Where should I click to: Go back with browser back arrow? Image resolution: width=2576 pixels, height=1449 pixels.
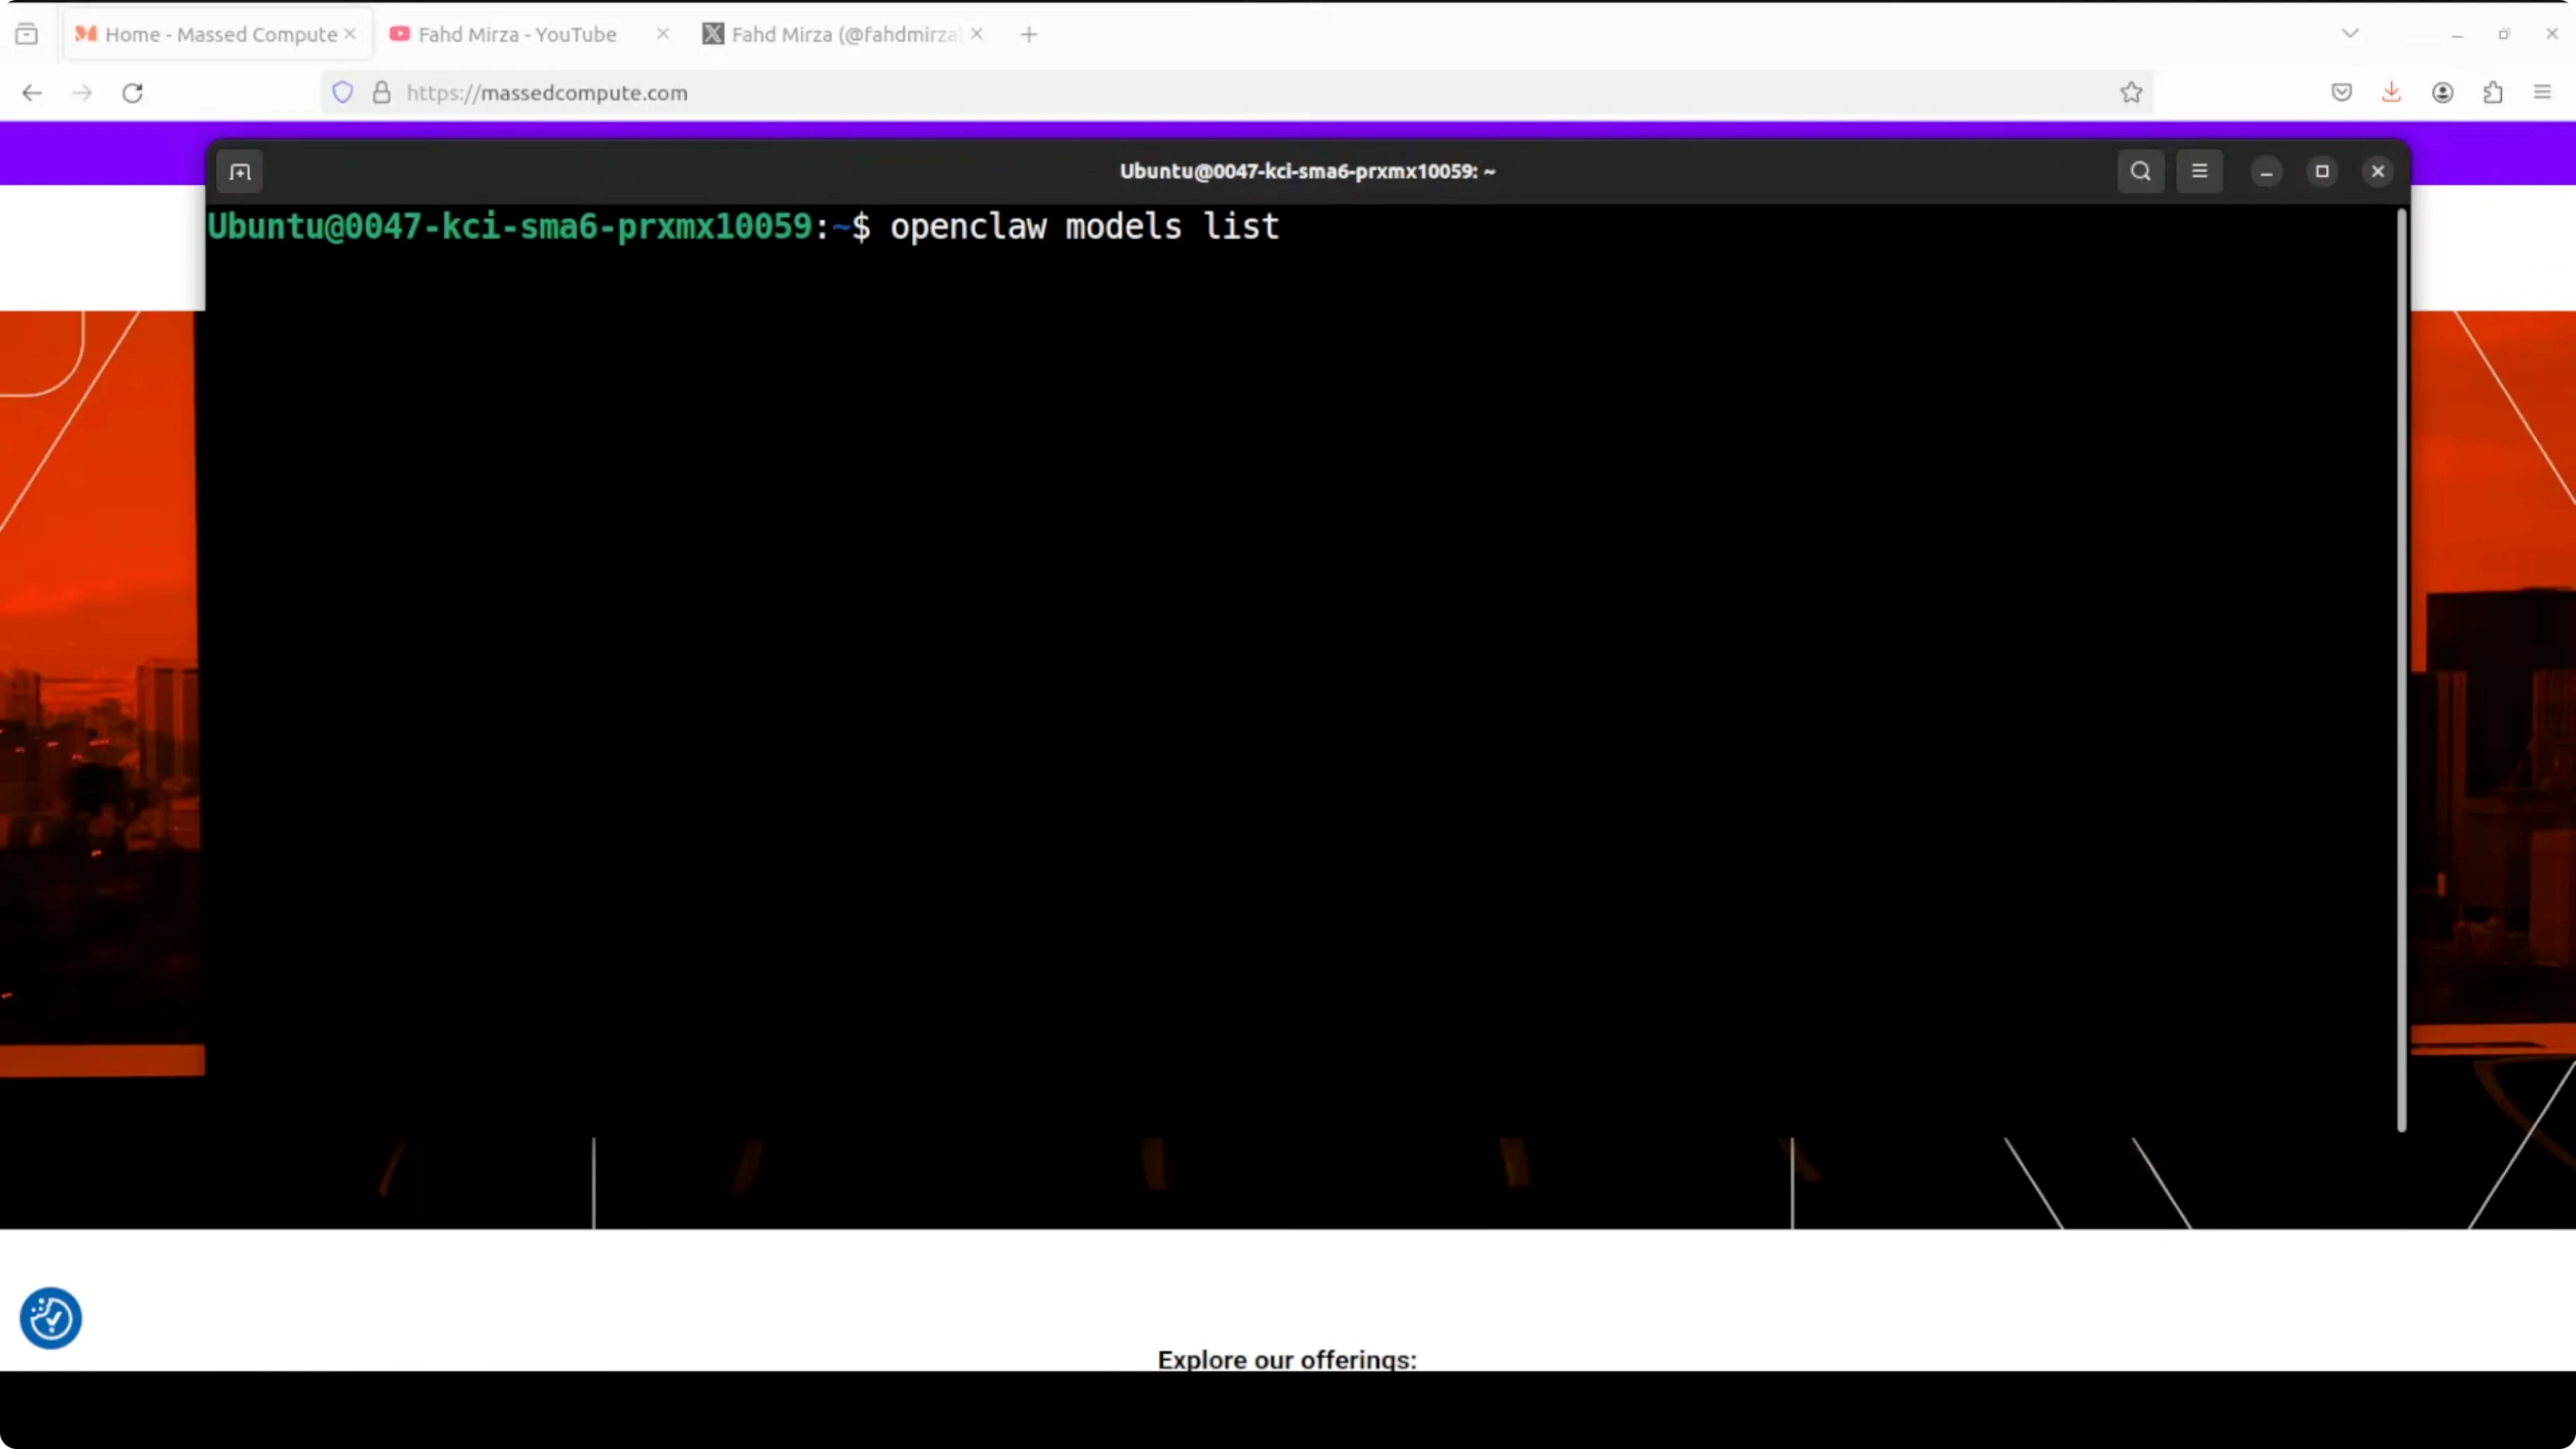[32, 93]
